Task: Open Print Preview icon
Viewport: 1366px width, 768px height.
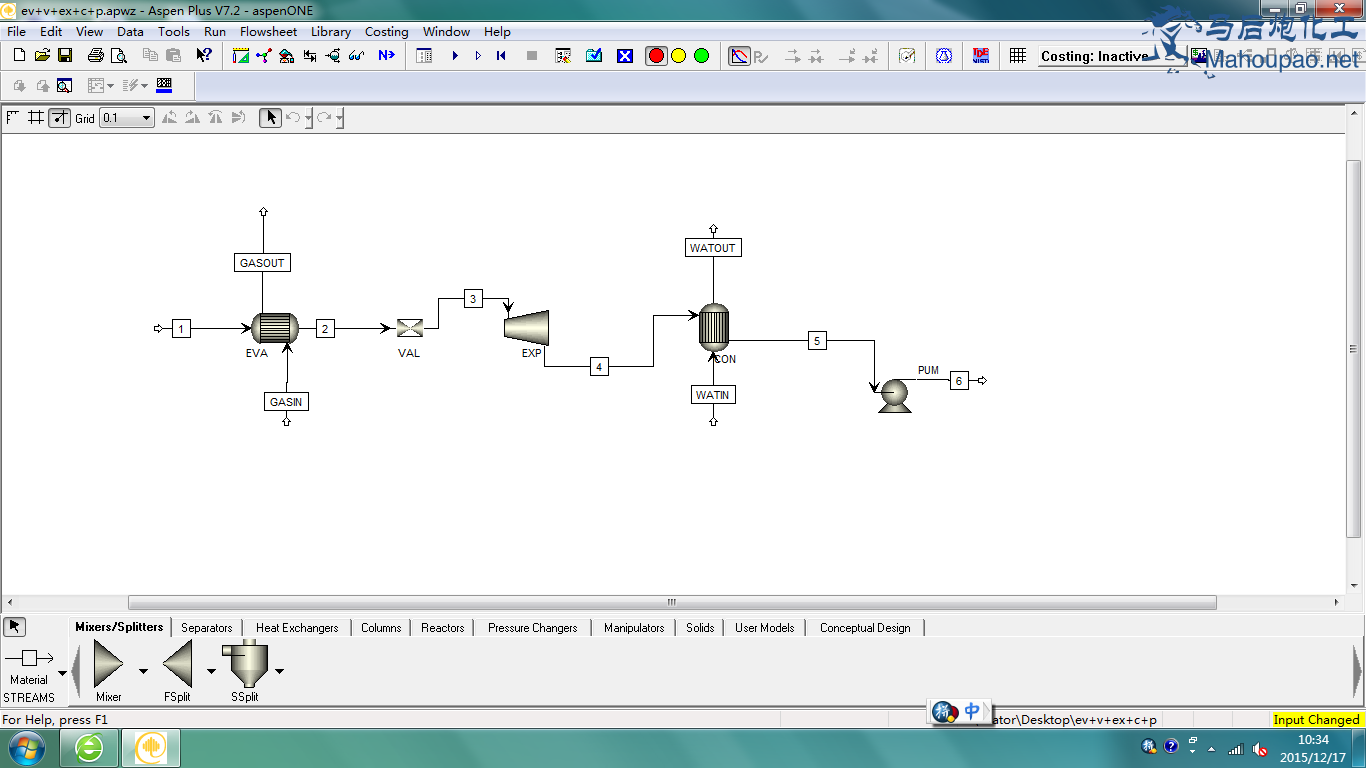Action: click(118, 56)
